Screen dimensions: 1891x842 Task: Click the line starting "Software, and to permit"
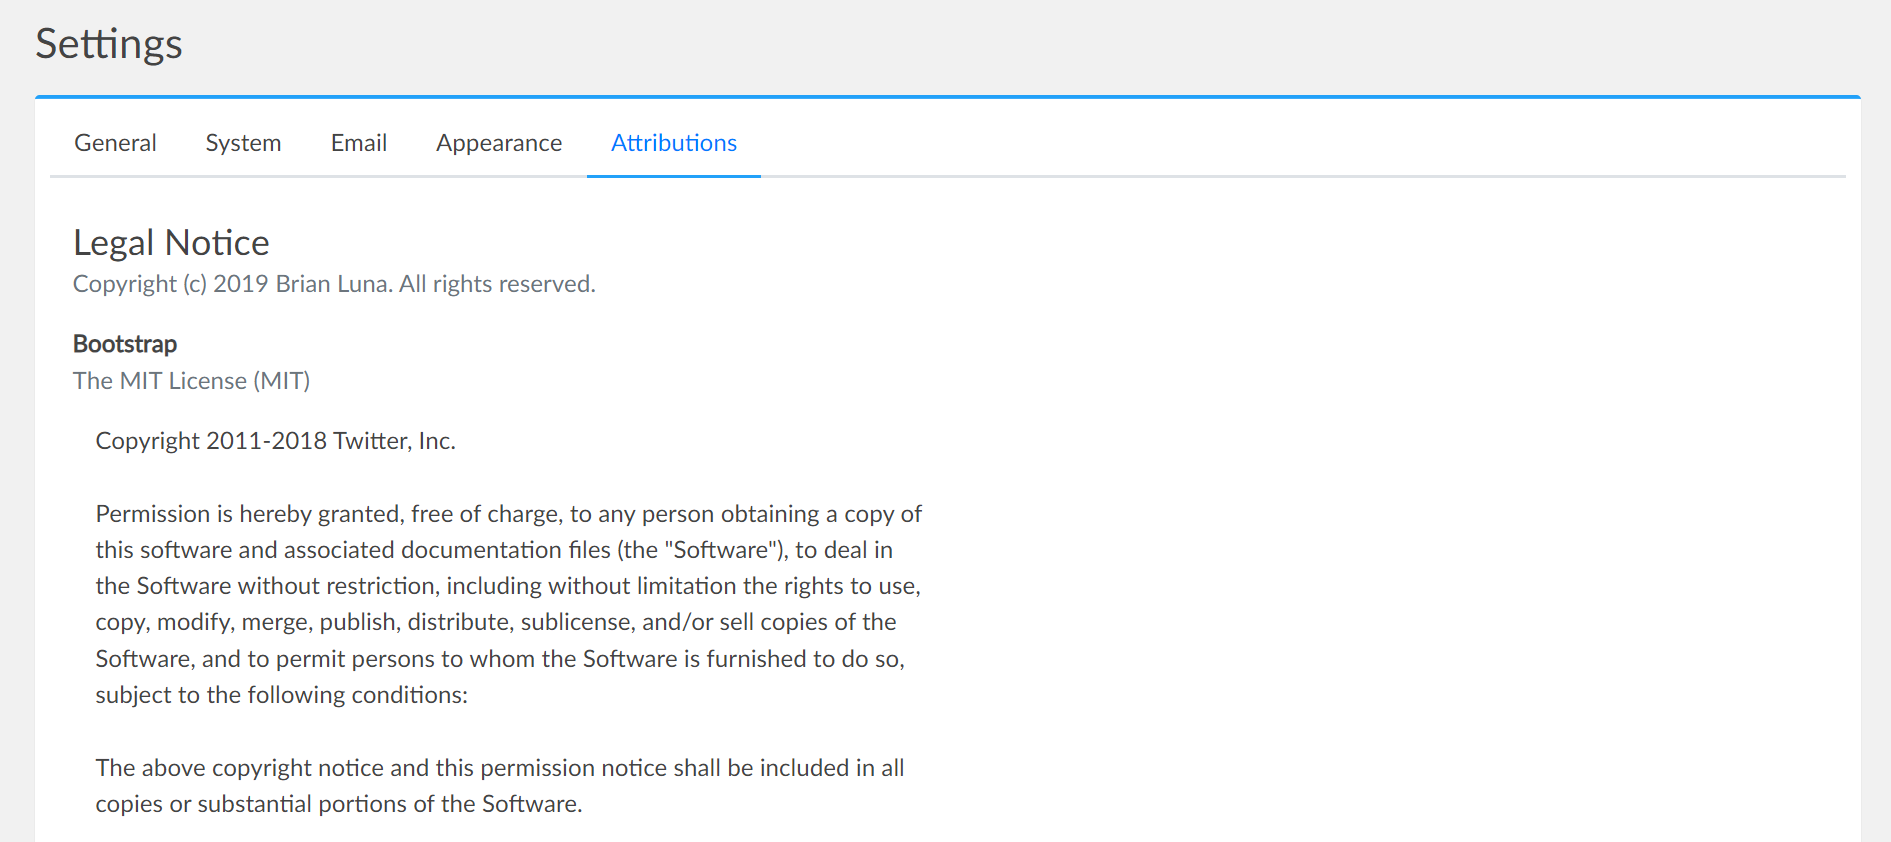click(x=499, y=659)
